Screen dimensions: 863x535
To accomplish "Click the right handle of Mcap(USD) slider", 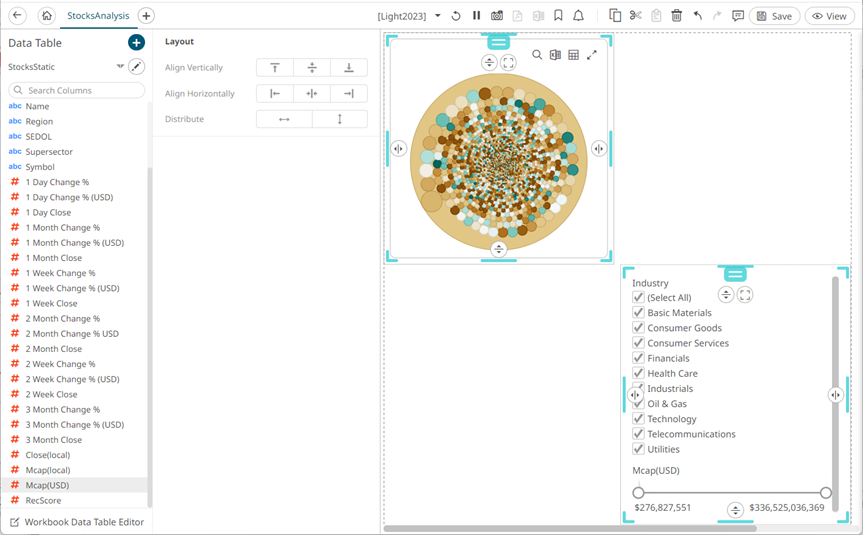I will (825, 492).
